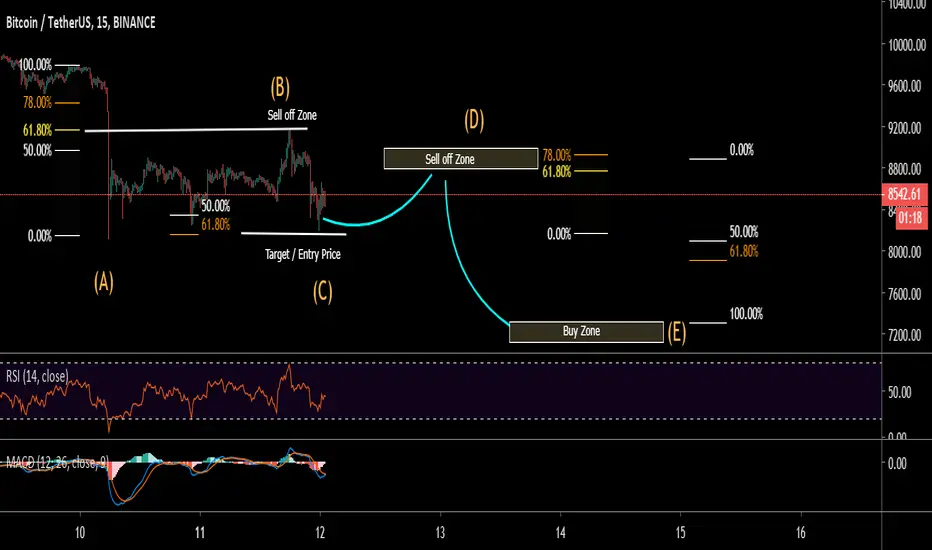The height and width of the screenshot is (550, 932).
Task: Click the 9600.00 price axis label
Action: (x=906, y=86)
